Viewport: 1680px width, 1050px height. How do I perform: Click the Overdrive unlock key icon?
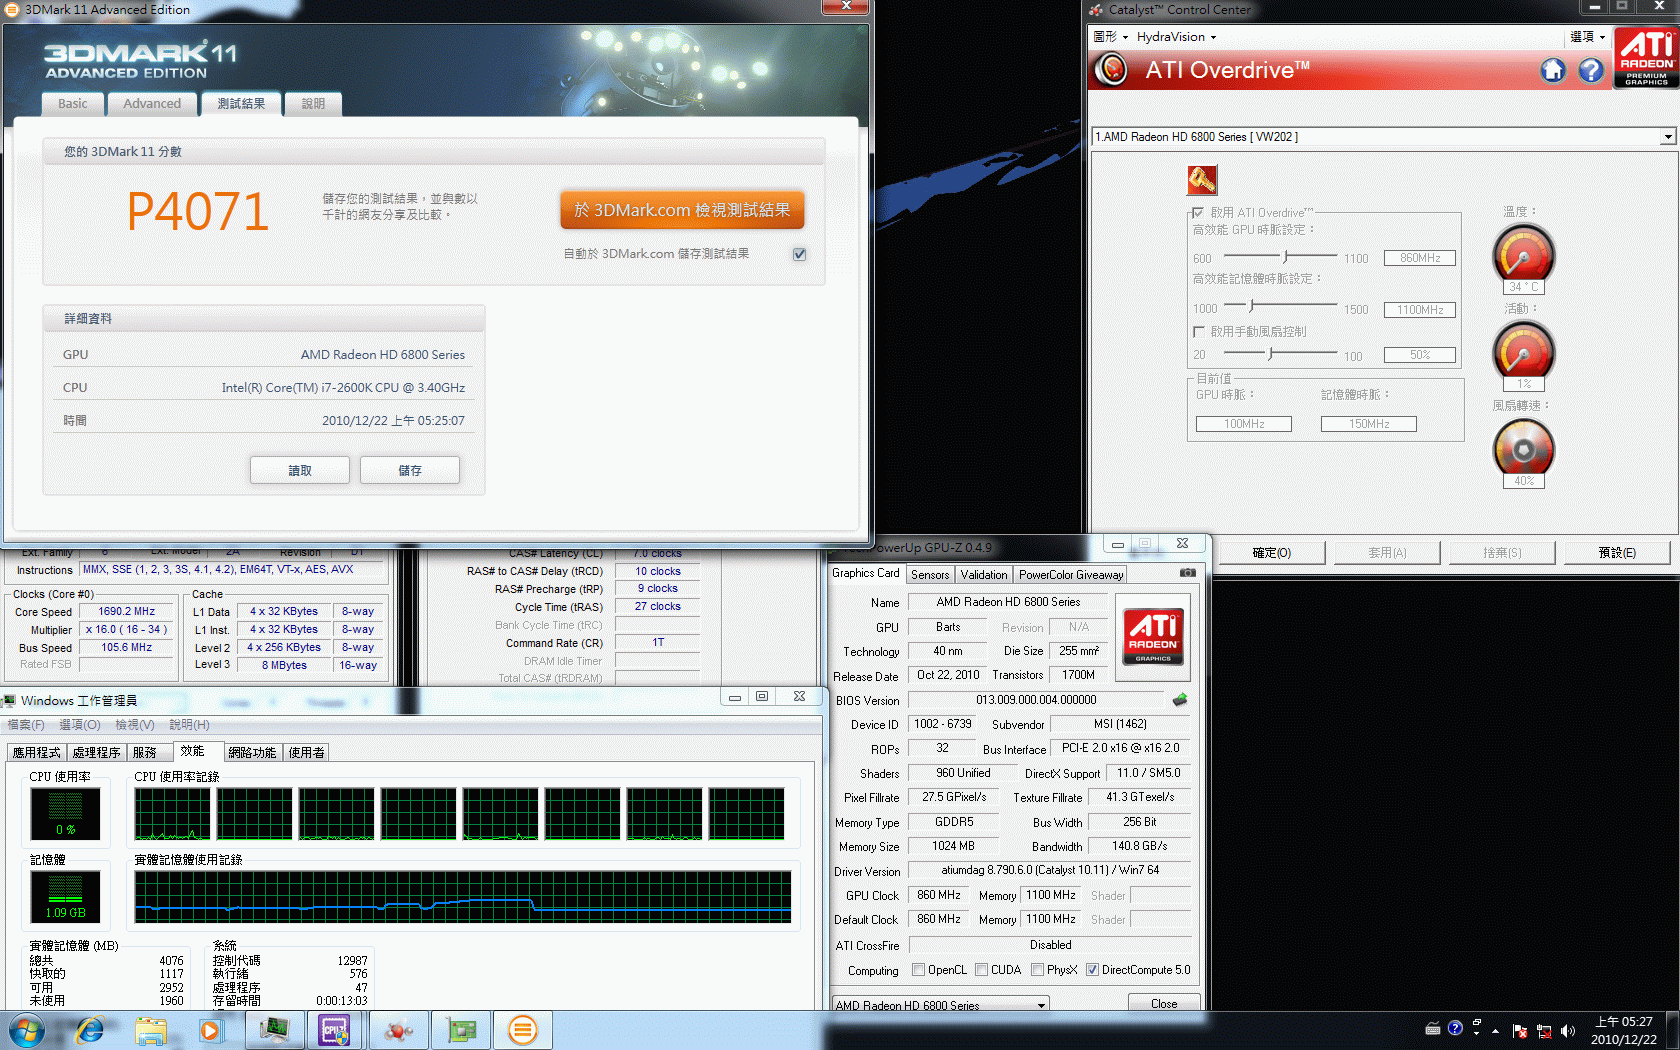[1201, 180]
